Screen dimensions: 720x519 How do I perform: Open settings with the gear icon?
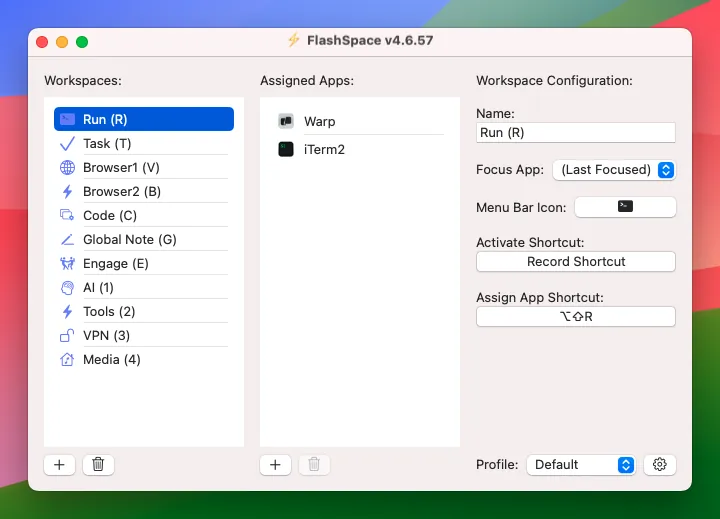point(659,465)
